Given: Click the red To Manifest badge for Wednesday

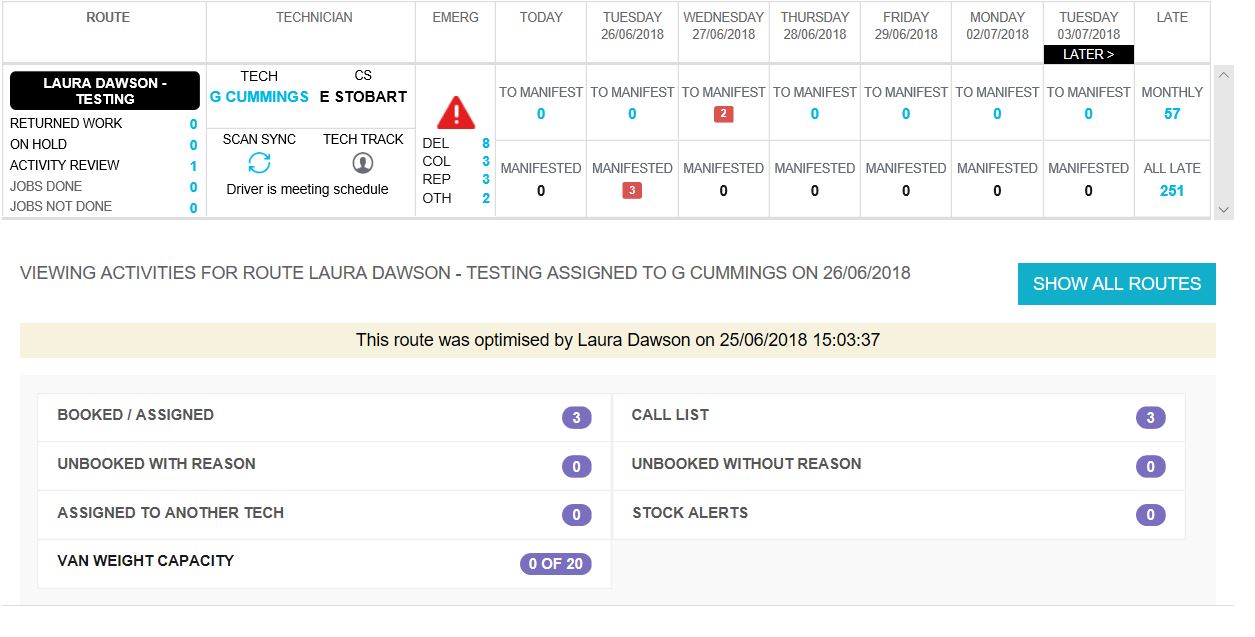Looking at the screenshot, I should (723, 114).
